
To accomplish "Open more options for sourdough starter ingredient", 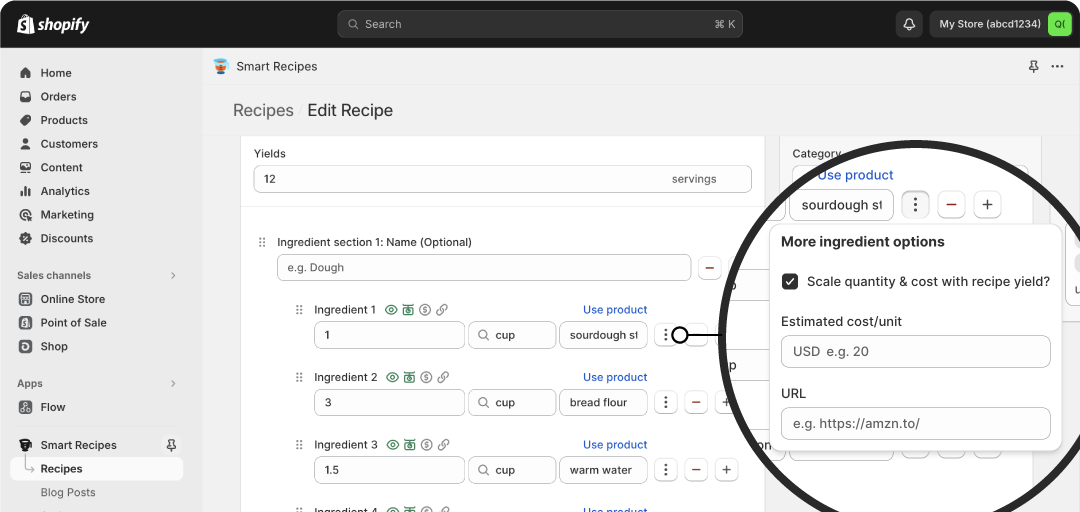I will (x=665, y=336).
